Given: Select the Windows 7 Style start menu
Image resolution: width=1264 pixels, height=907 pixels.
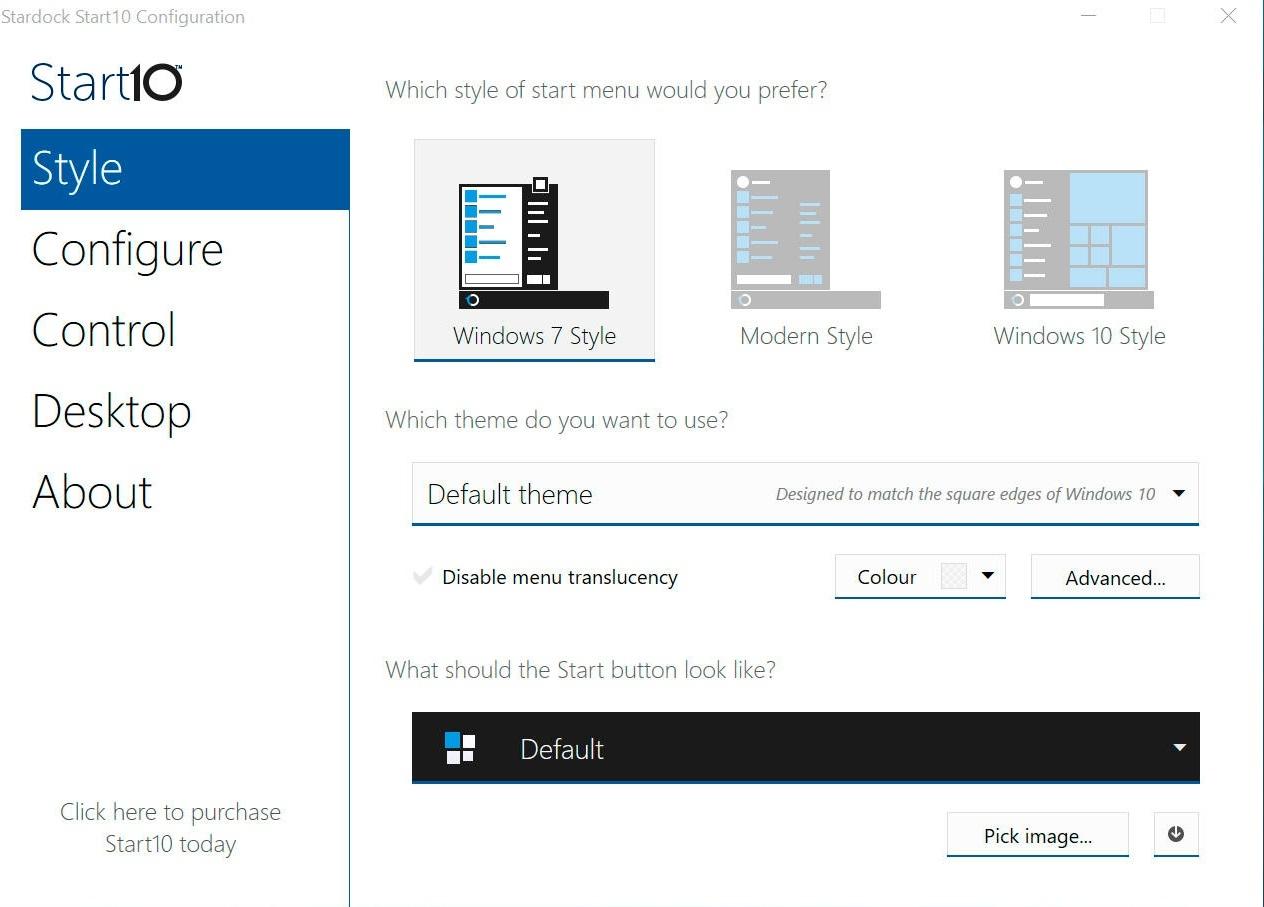Looking at the screenshot, I should pos(534,250).
